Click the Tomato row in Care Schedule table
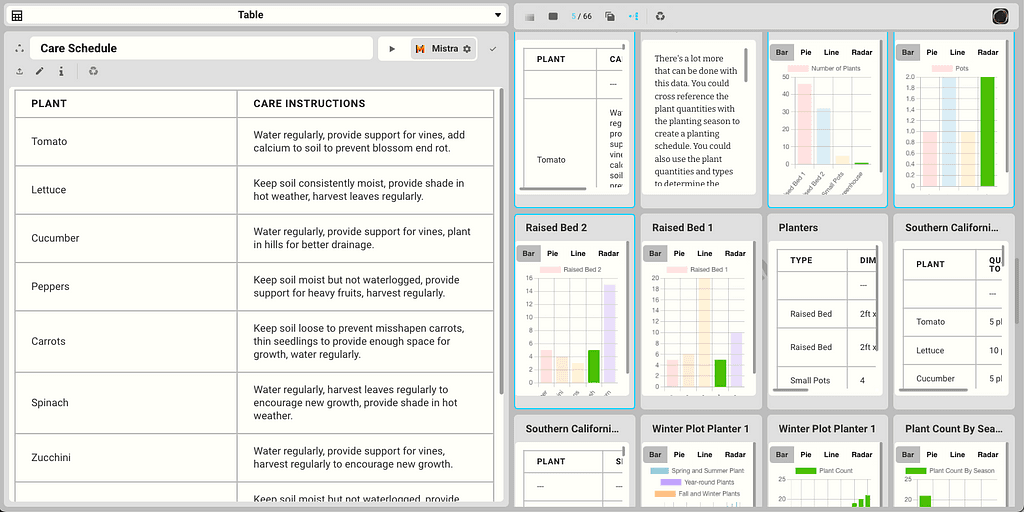Image resolution: width=1024 pixels, height=512 pixels. tap(254, 142)
